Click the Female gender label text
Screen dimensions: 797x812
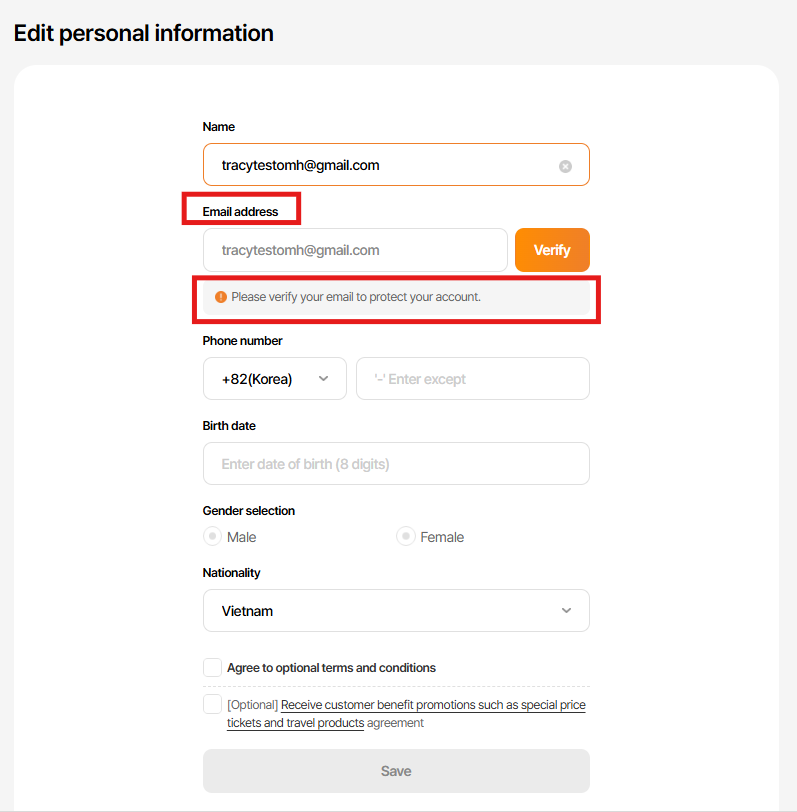point(442,537)
